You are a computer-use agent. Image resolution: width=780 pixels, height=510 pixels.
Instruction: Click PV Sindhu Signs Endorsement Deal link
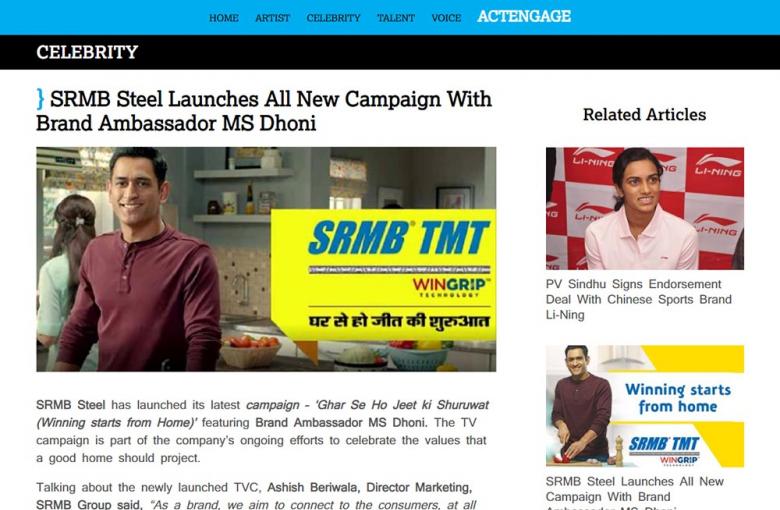(x=639, y=300)
